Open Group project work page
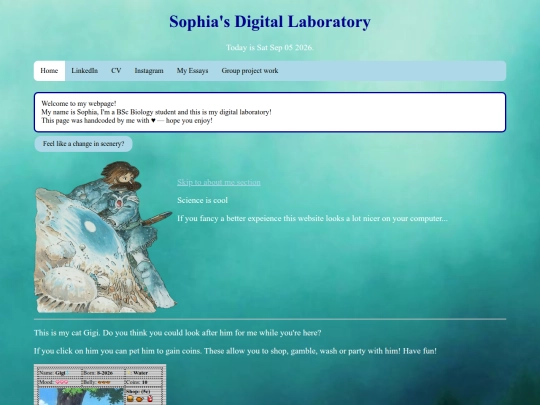 click(x=250, y=71)
